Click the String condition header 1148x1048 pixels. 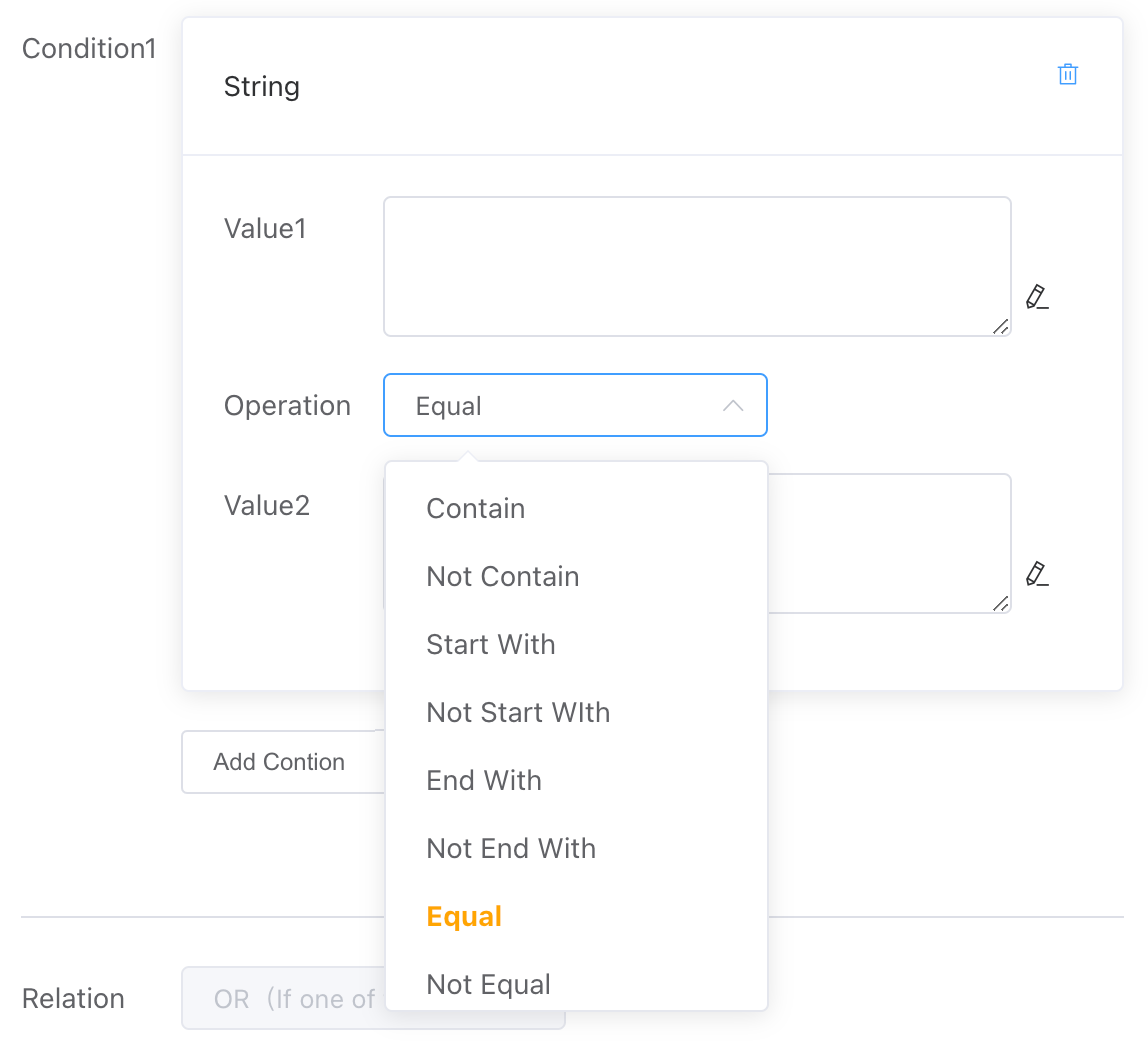[x=262, y=87]
